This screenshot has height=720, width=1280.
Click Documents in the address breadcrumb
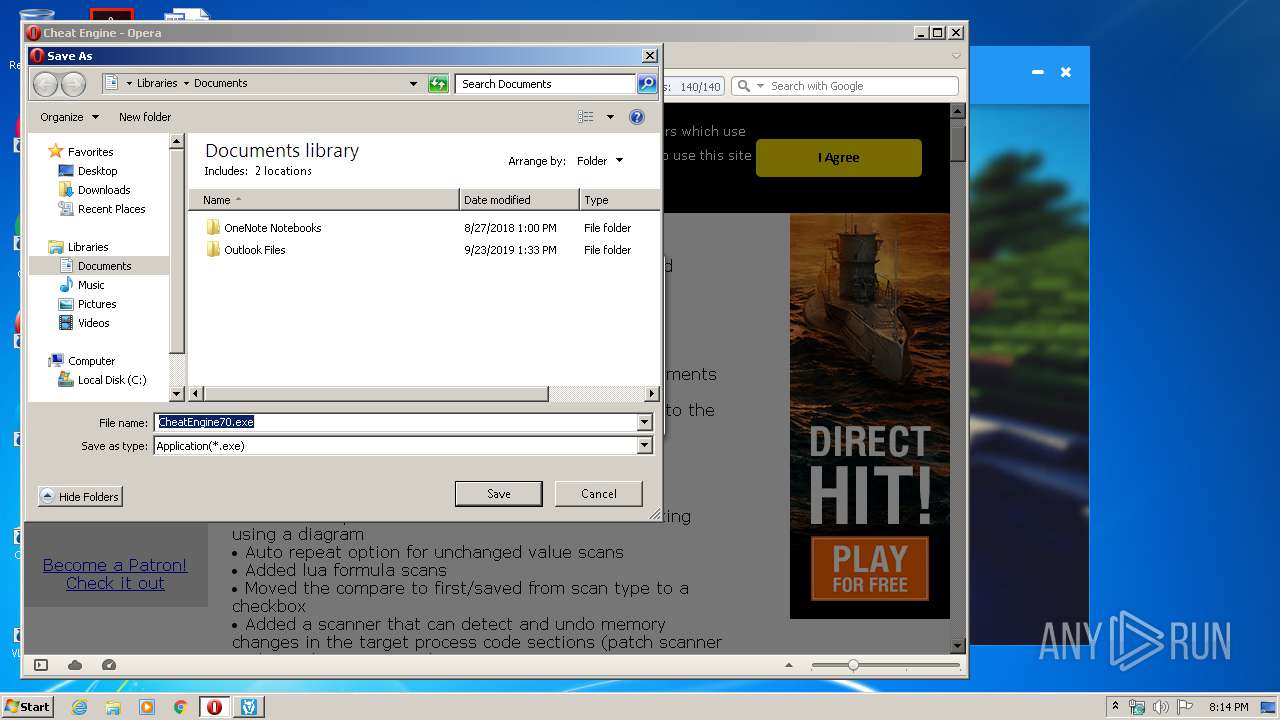tap(221, 84)
